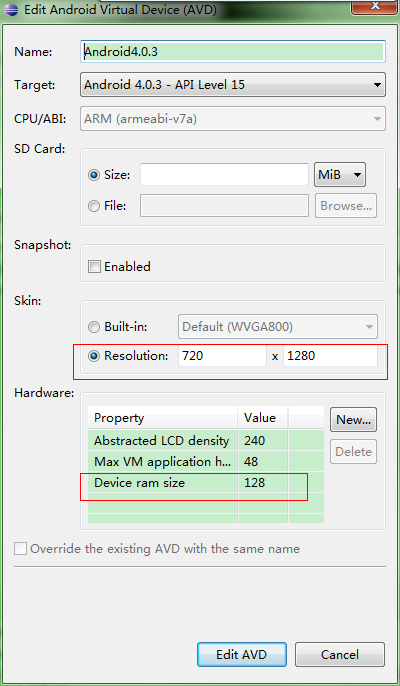Toggle Override the existing AVD checkbox
Screen dimensions: 400x686
tap(21, 549)
